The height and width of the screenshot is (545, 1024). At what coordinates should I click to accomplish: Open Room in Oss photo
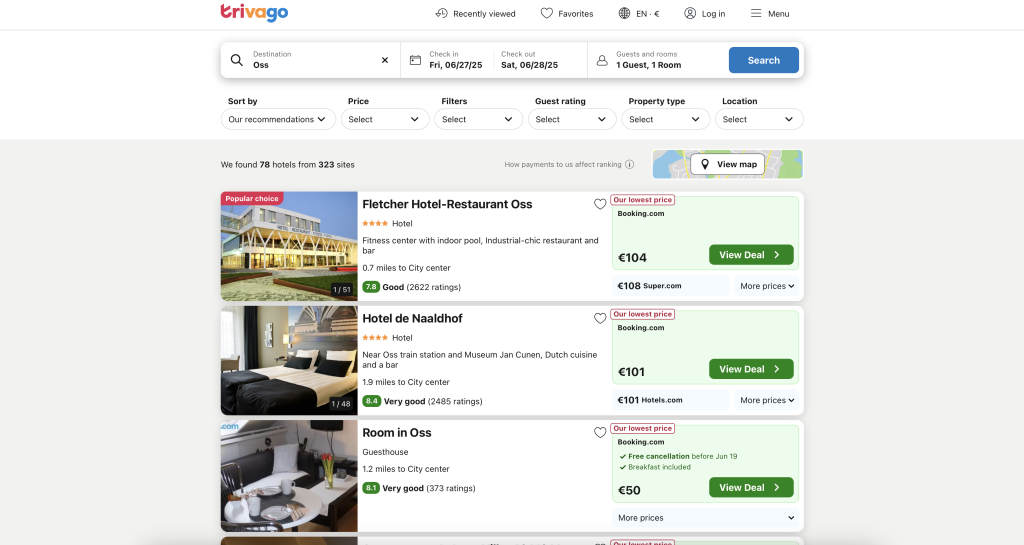click(x=289, y=476)
